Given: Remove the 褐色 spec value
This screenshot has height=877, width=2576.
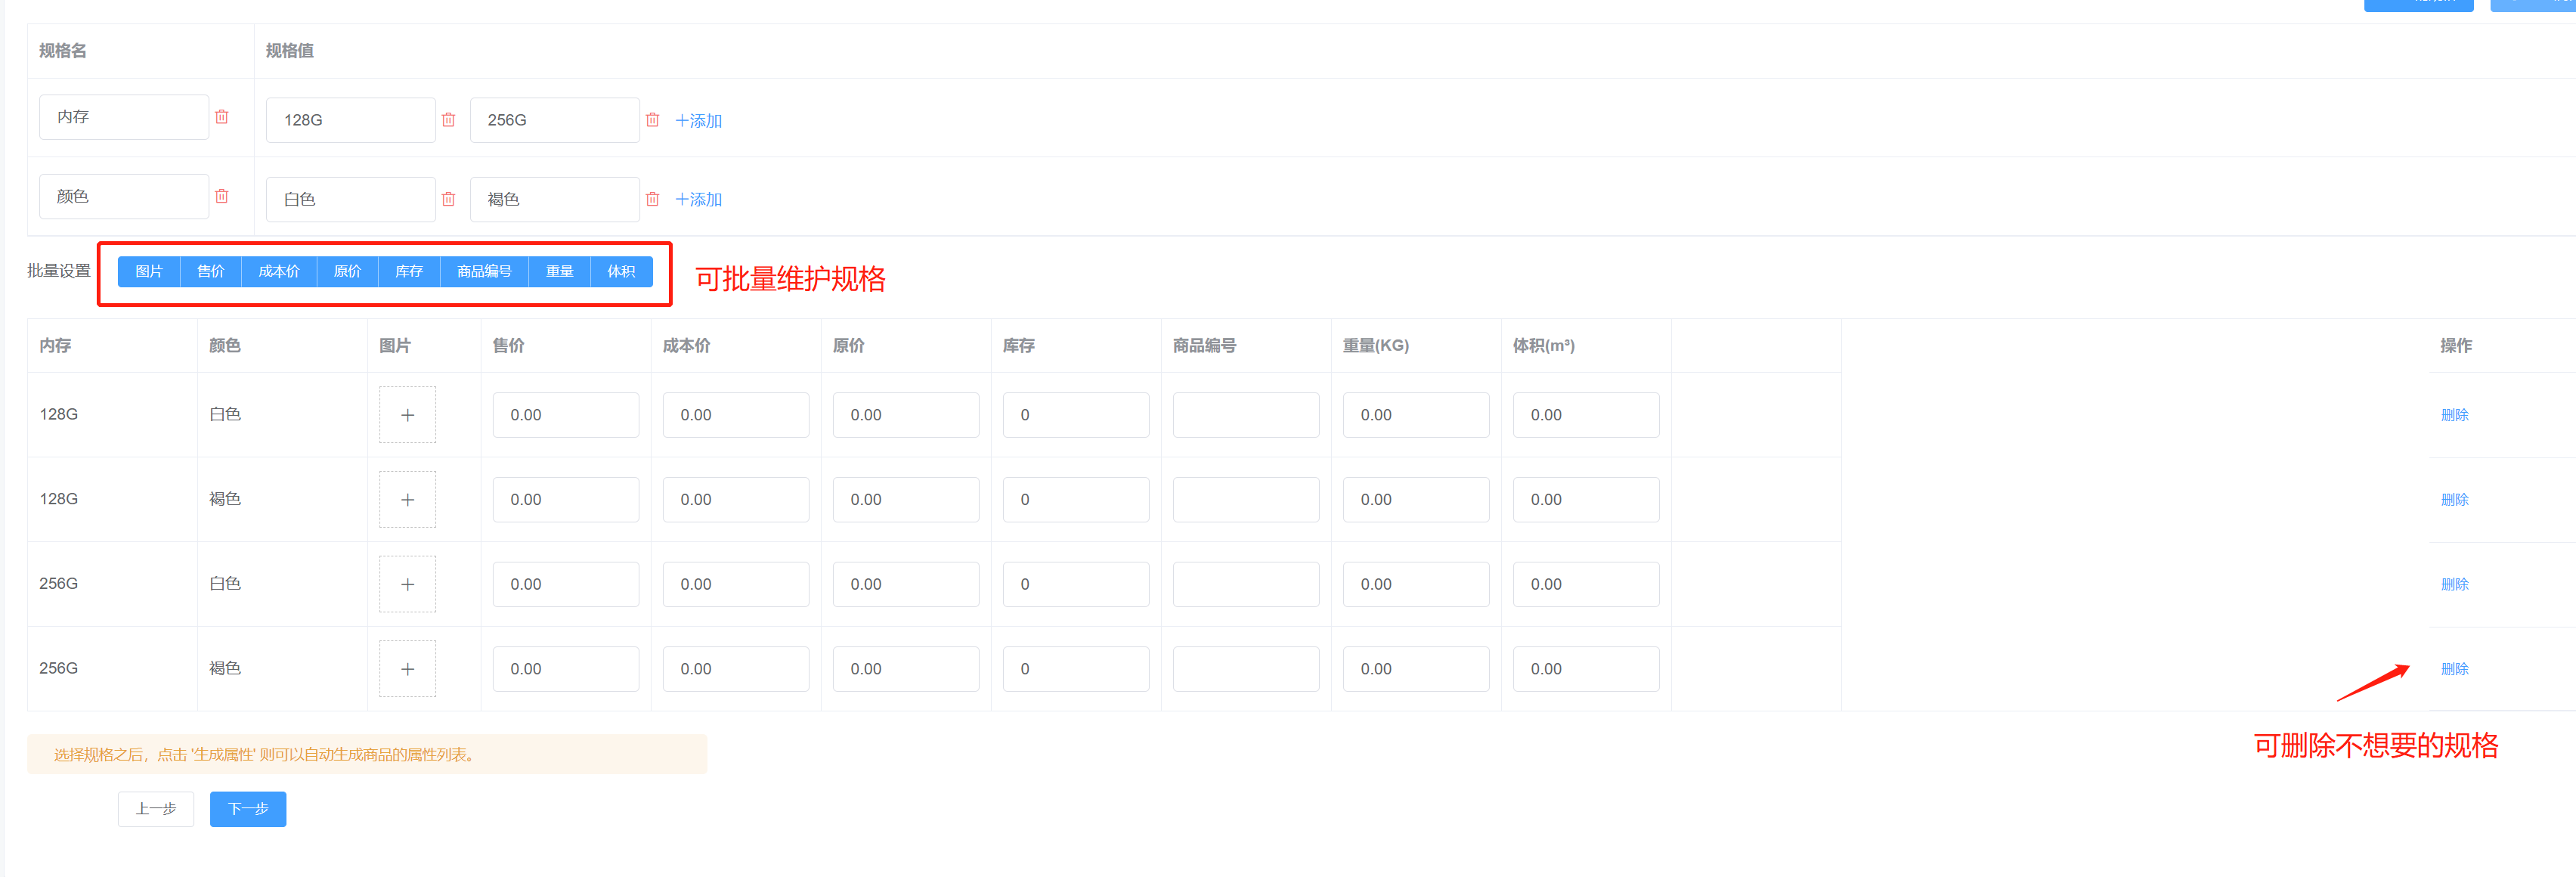Looking at the screenshot, I should point(652,199).
